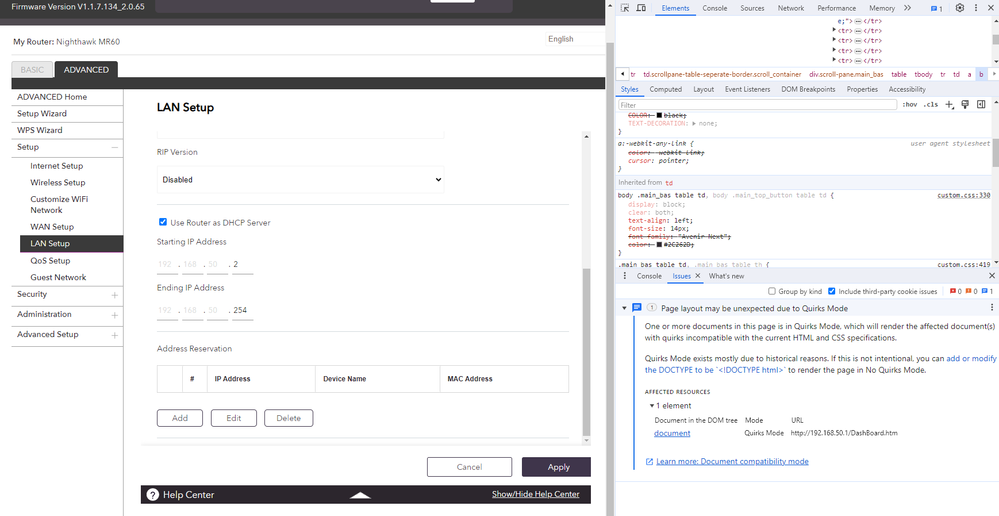Image resolution: width=999 pixels, height=516 pixels.
Task: Toggle the computed styles sidebar icon
Action: (x=981, y=104)
